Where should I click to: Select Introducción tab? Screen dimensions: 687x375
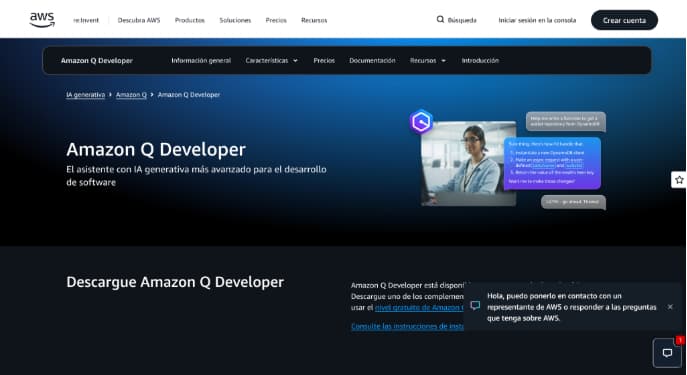pos(480,60)
